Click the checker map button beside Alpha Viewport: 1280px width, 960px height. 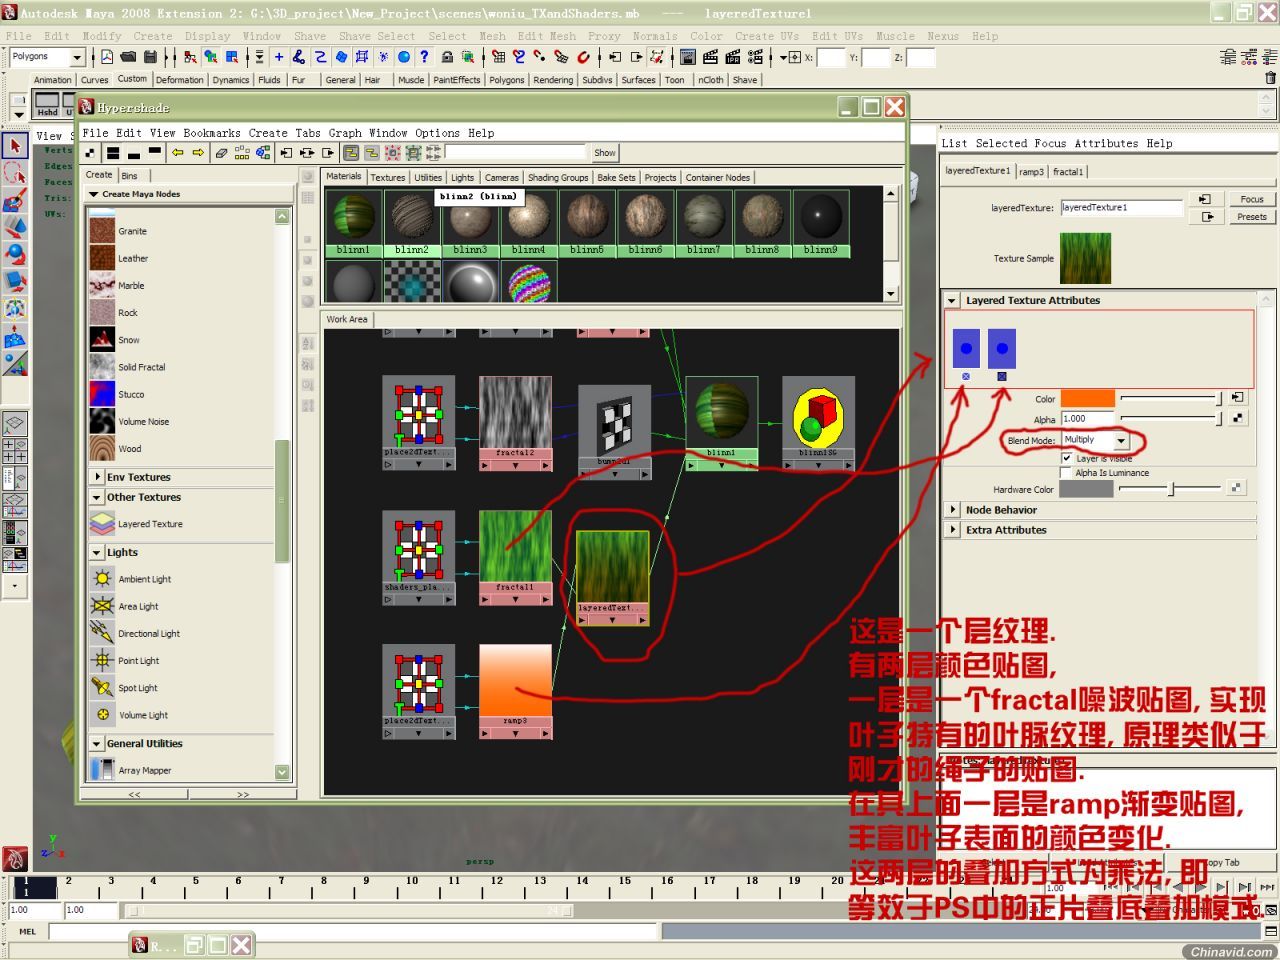(1237, 419)
